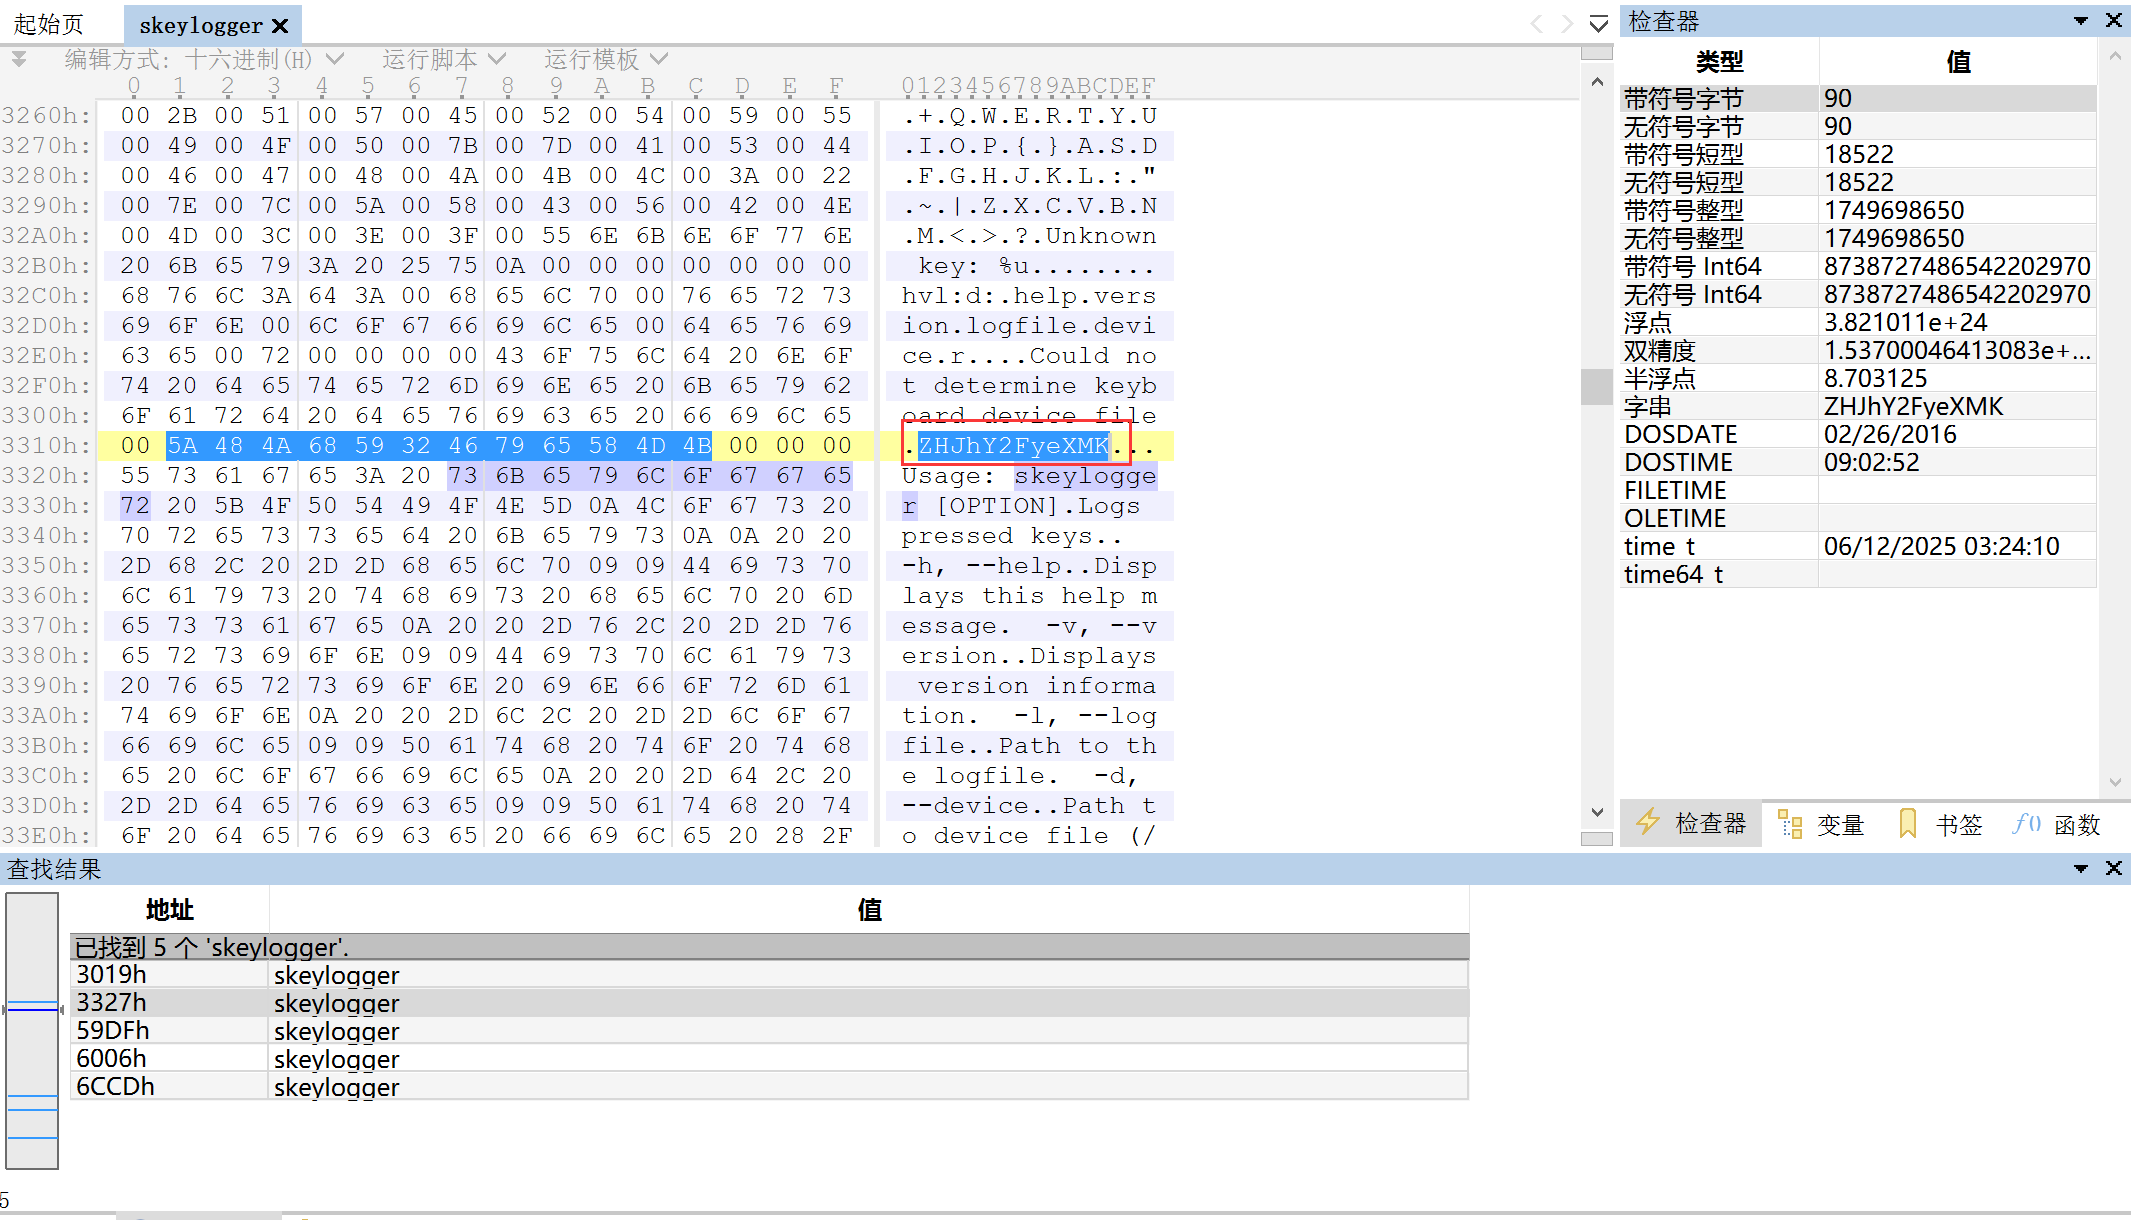The image size is (2131, 1220).
Task: Open the Inspector panel options arrow
Action: coord(2081,21)
